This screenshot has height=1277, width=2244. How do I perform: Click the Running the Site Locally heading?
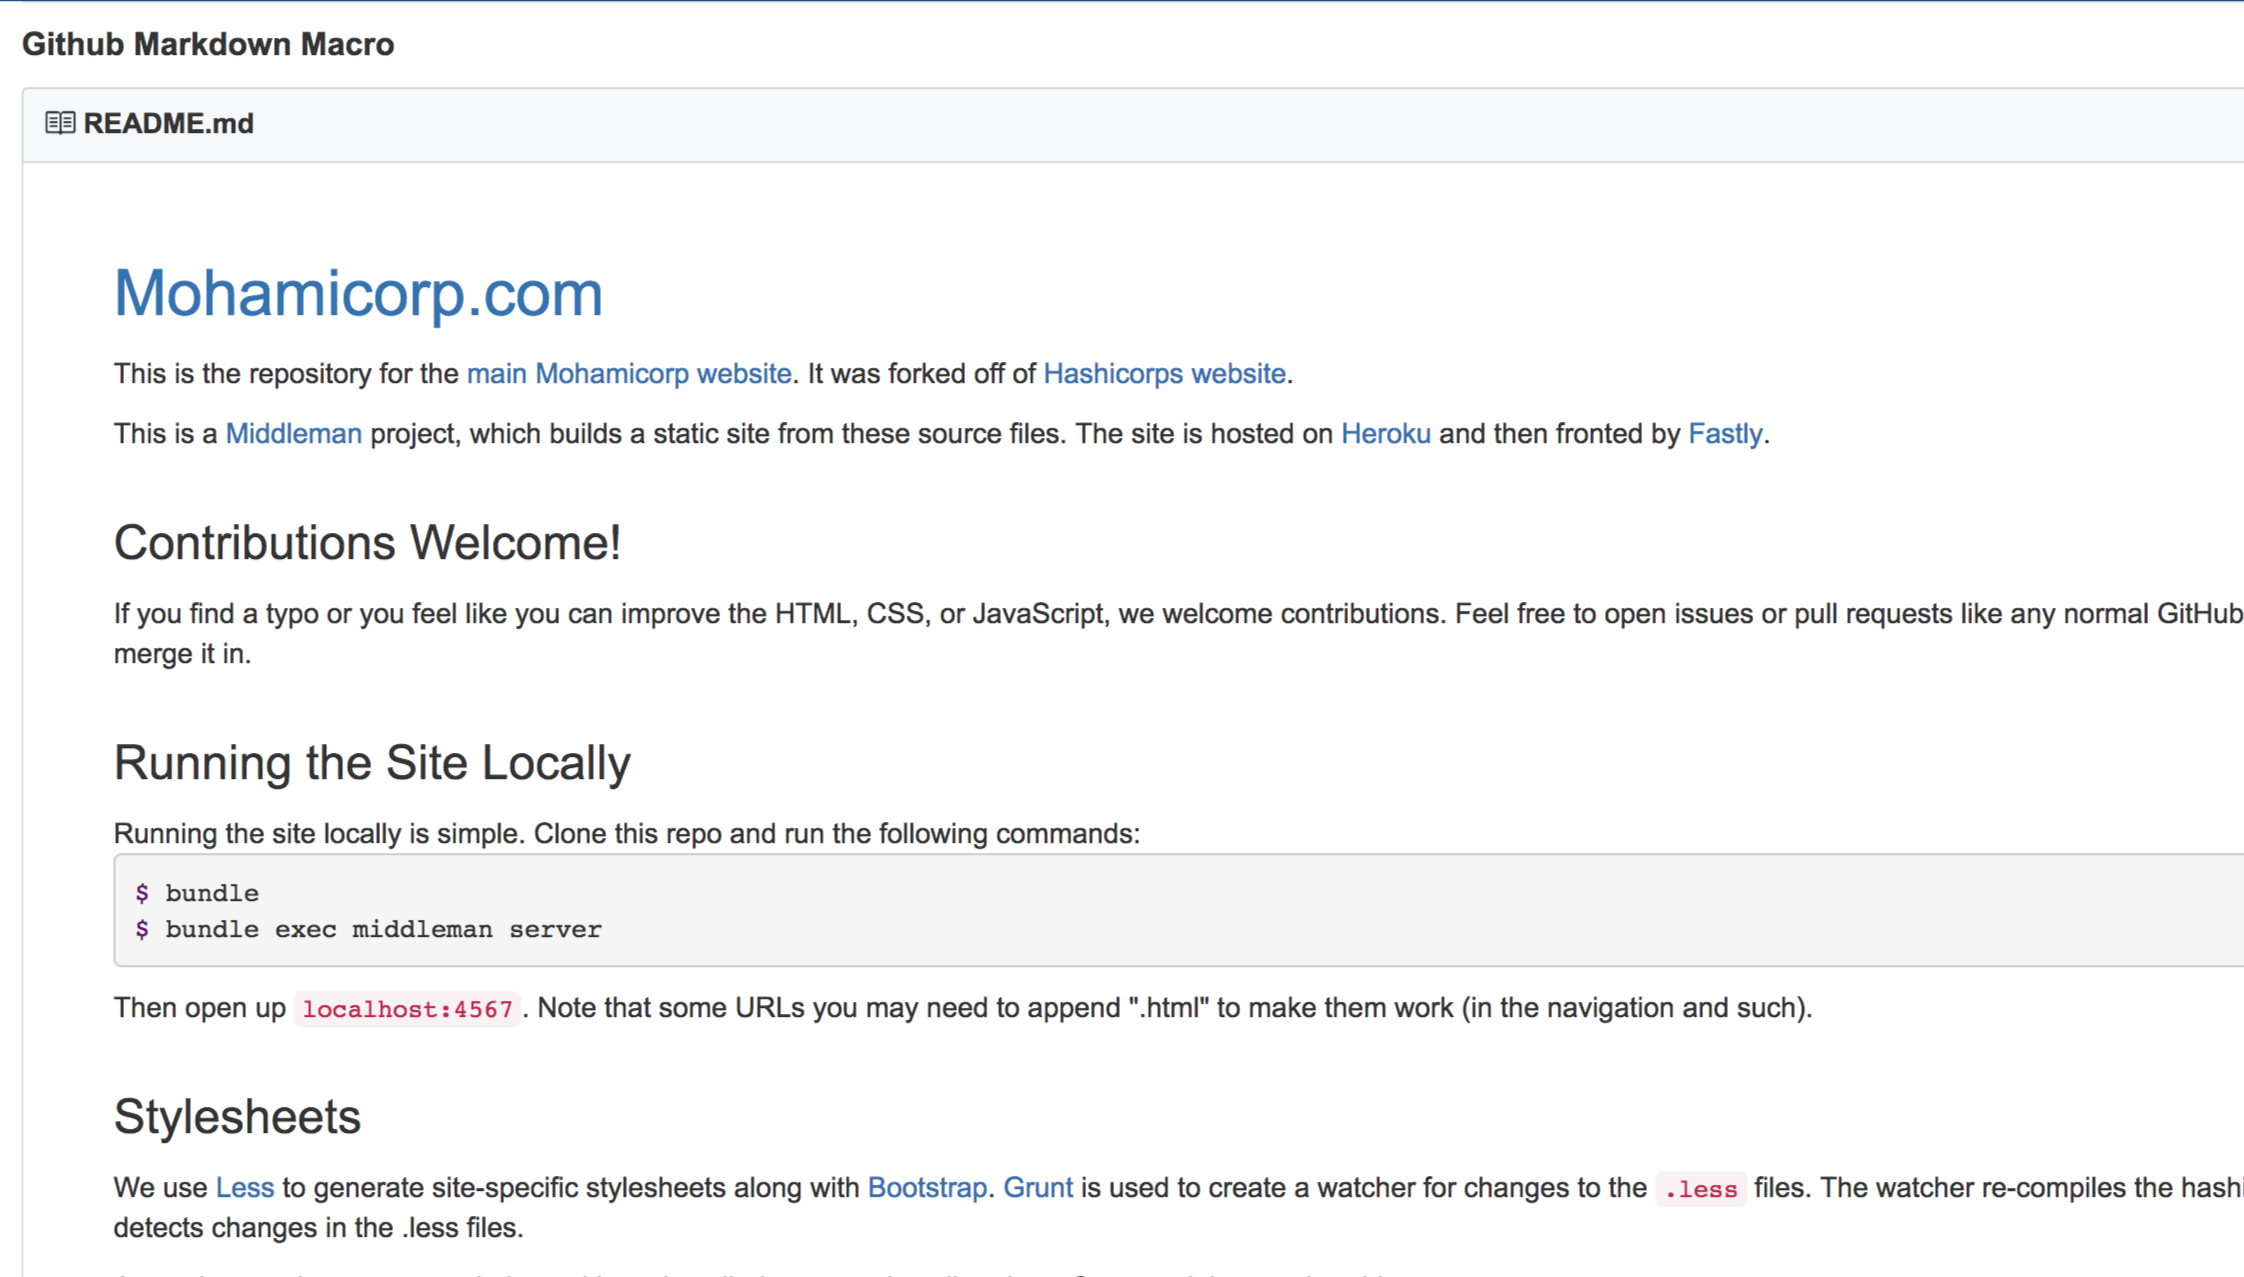[372, 763]
